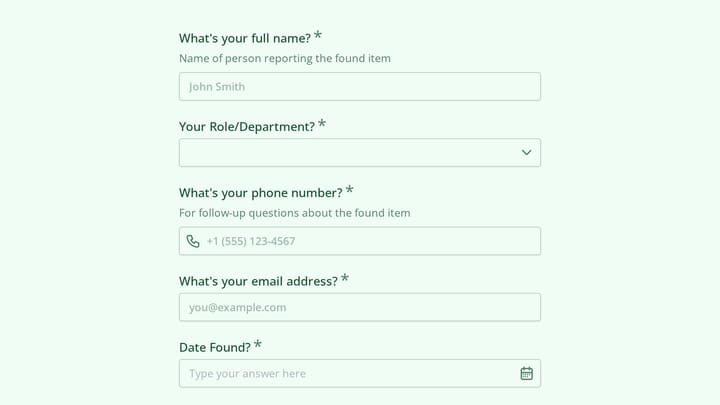Open the Your Role/Department dropdown field
Viewport: 720px width, 405px height.
[360, 152]
